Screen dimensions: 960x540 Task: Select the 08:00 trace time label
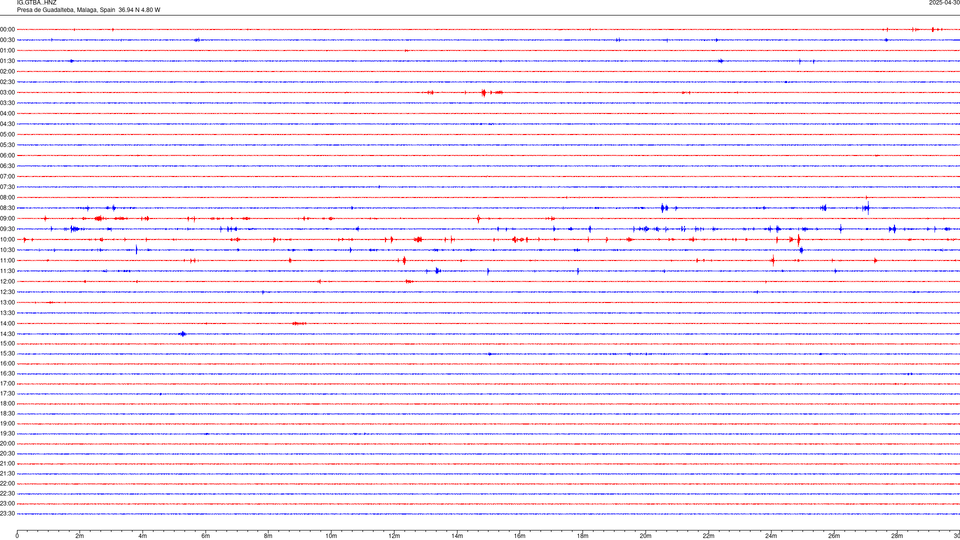click(x=7, y=197)
